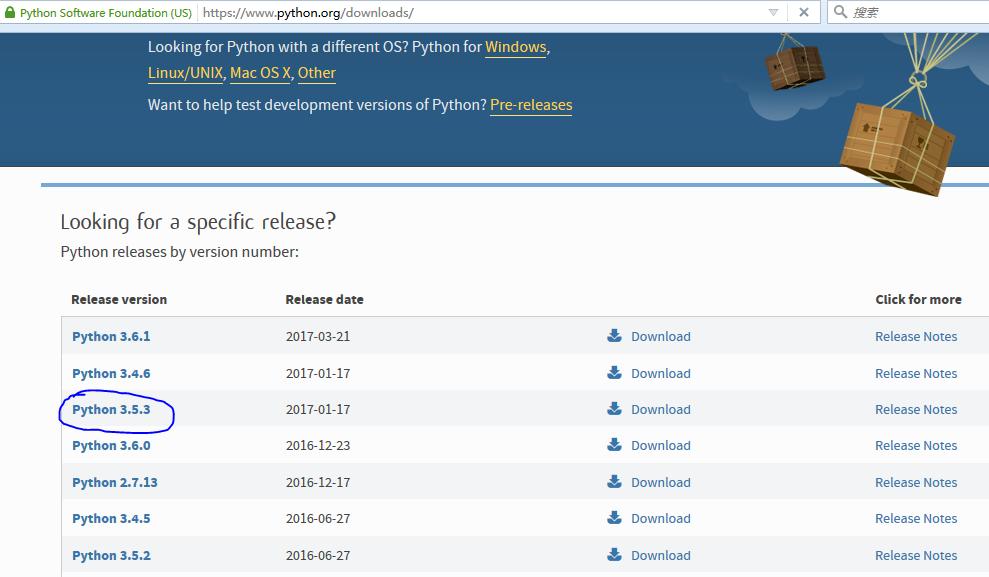This screenshot has height=577, width=989.
Task: Click Download text for Python 3.4.6
Action: pyautogui.click(x=661, y=373)
